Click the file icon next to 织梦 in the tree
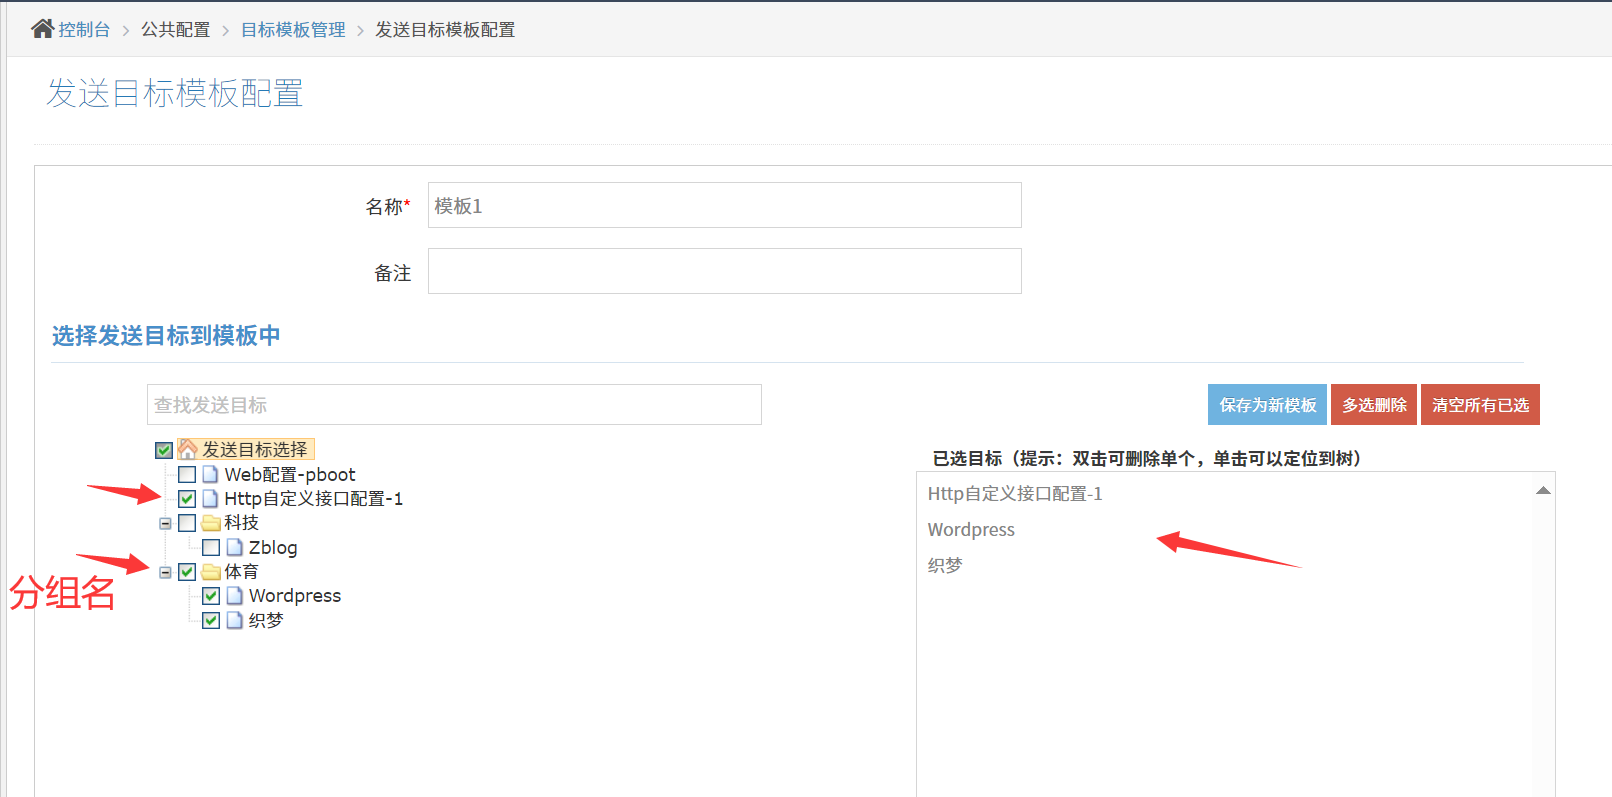 (235, 620)
